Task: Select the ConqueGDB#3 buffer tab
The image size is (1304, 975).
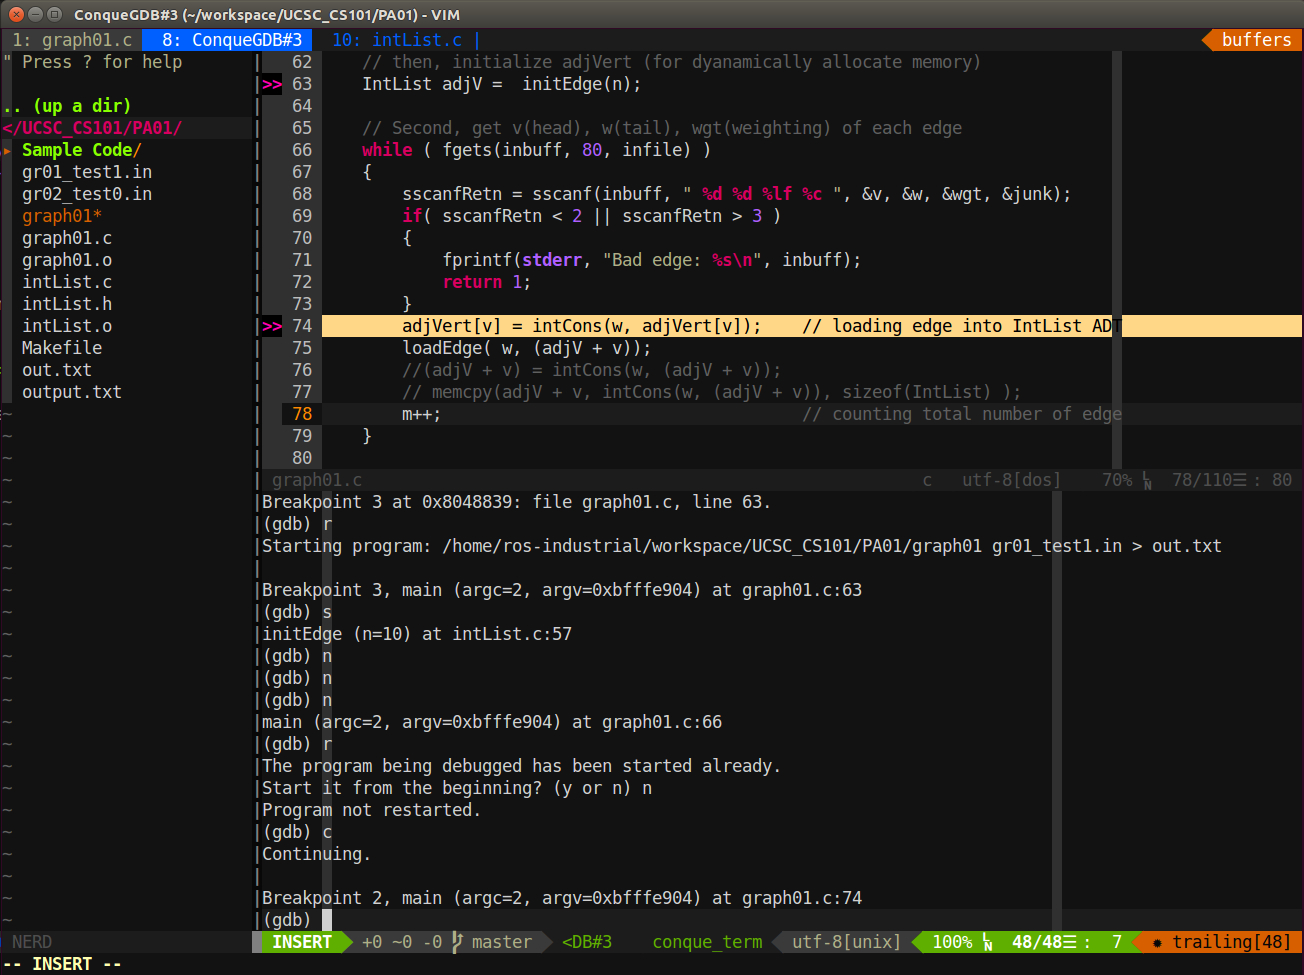Action: tap(231, 40)
